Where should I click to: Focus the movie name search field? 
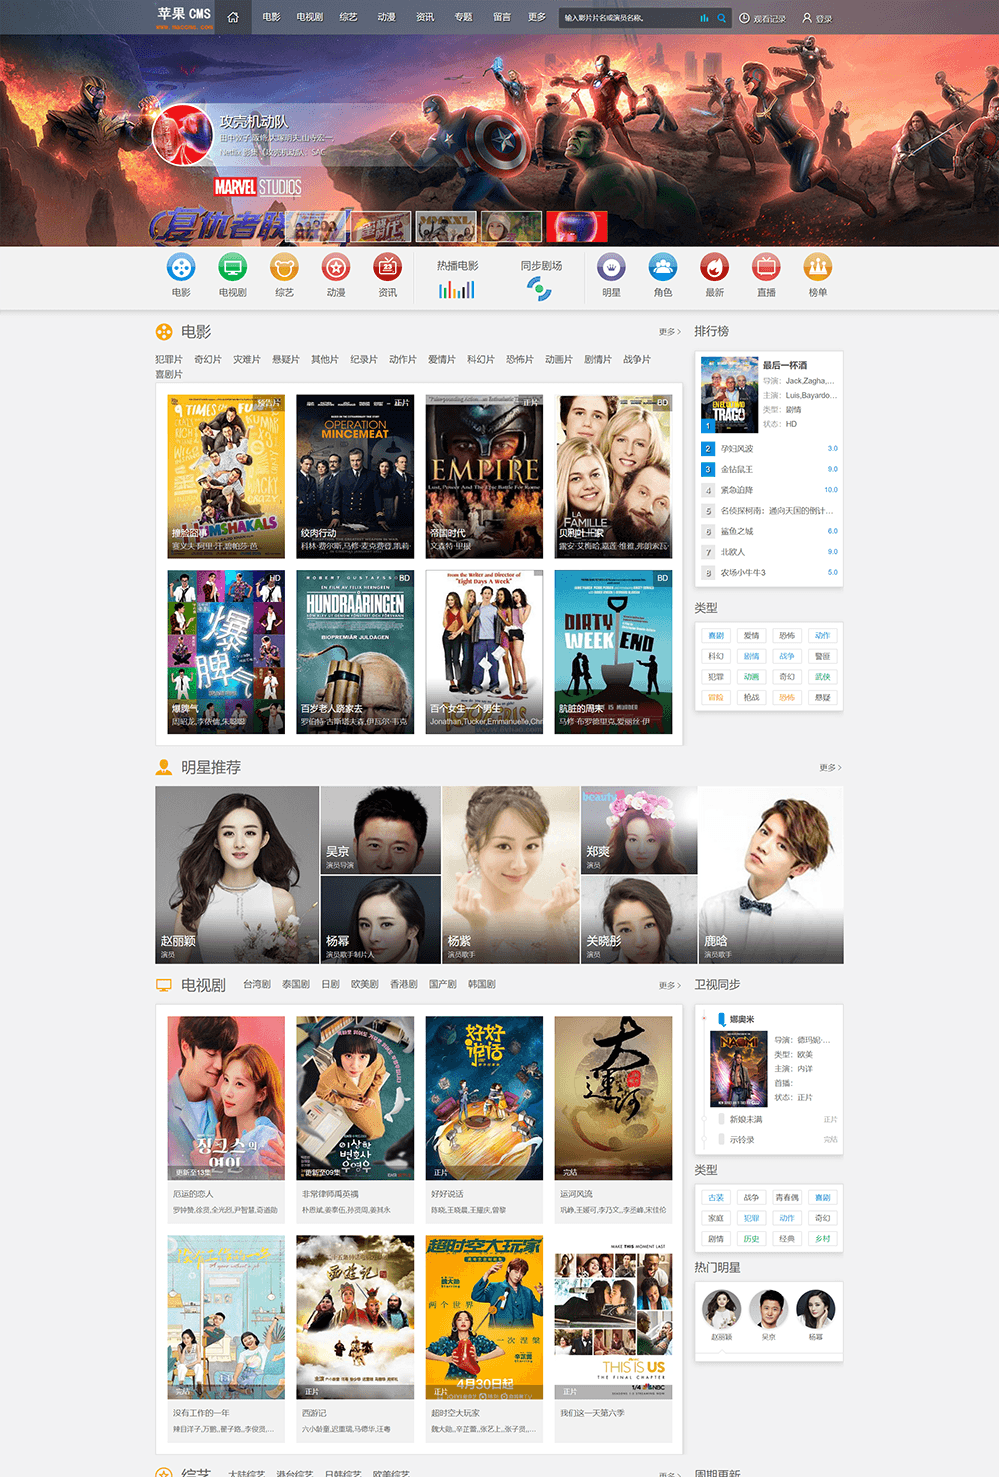628,18
